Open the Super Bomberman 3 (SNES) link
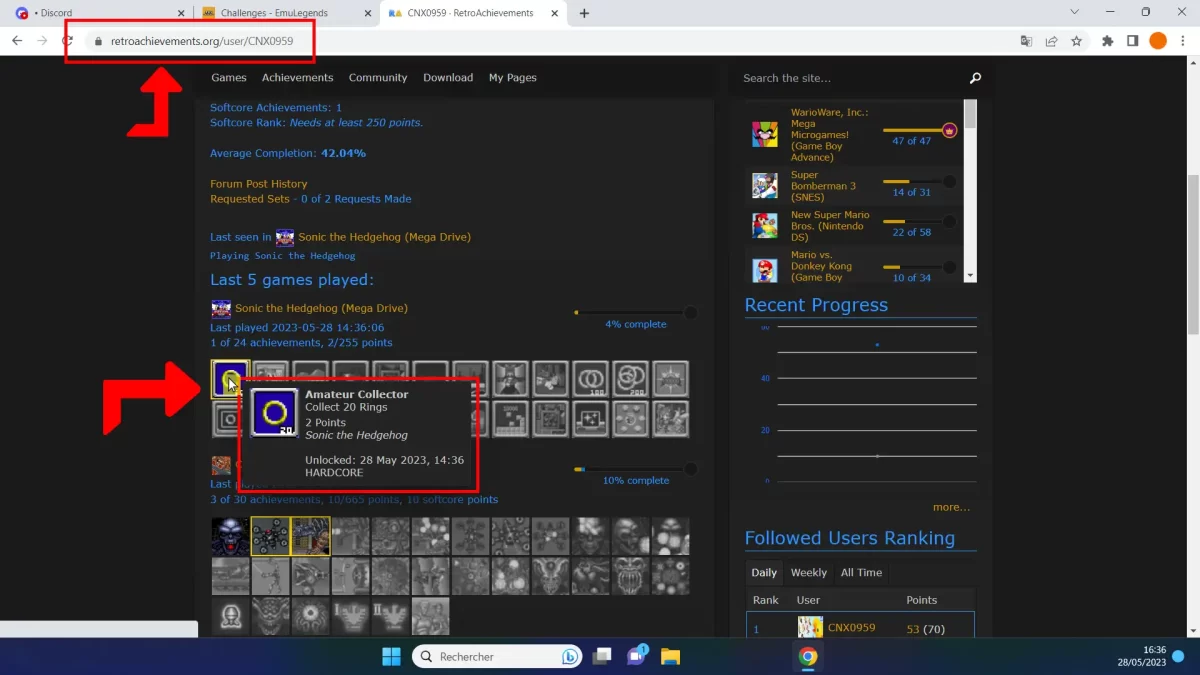The width and height of the screenshot is (1200, 675). click(823, 186)
